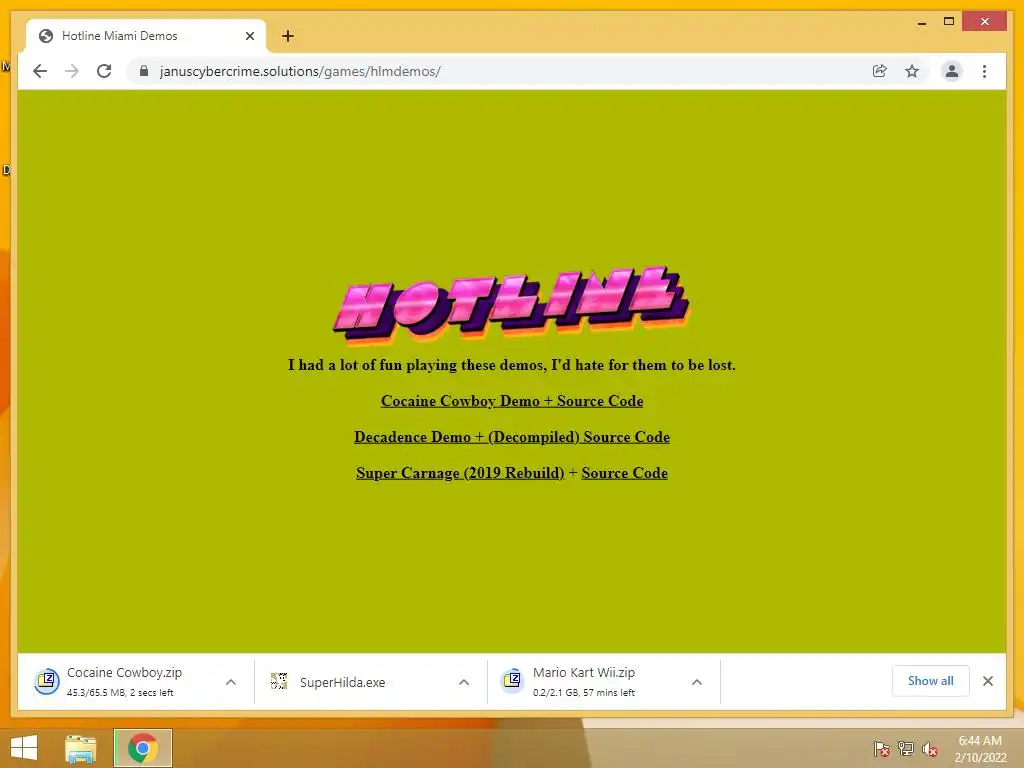Open Cocaine Cowboy Demo + Source Code link
The image size is (1024, 768).
[512, 401]
